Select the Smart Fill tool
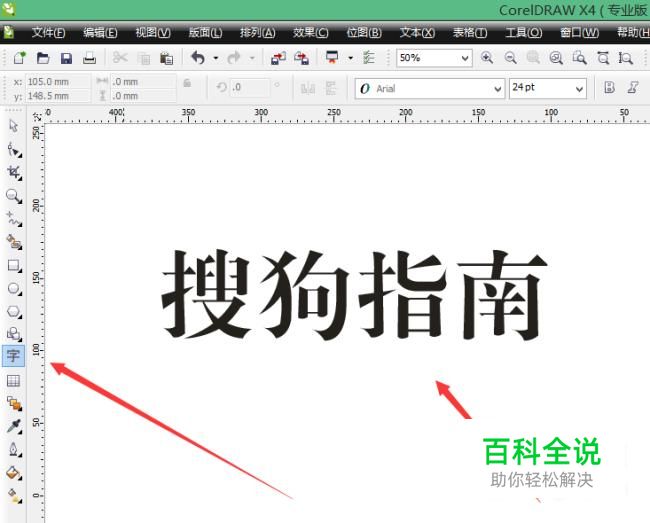The height and width of the screenshot is (523, 650). pyautogui.click(x=14, y=242)
